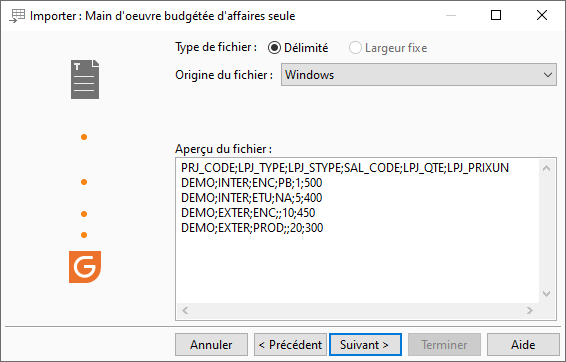Click the import wizard title bar icon

[x=17, y=16]
